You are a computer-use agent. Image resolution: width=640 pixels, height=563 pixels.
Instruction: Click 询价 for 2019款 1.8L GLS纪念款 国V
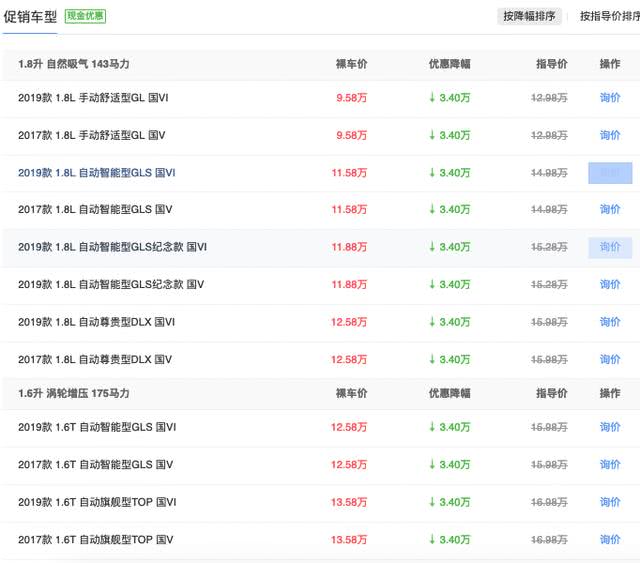pyautogui.click(x=610, y=284)
